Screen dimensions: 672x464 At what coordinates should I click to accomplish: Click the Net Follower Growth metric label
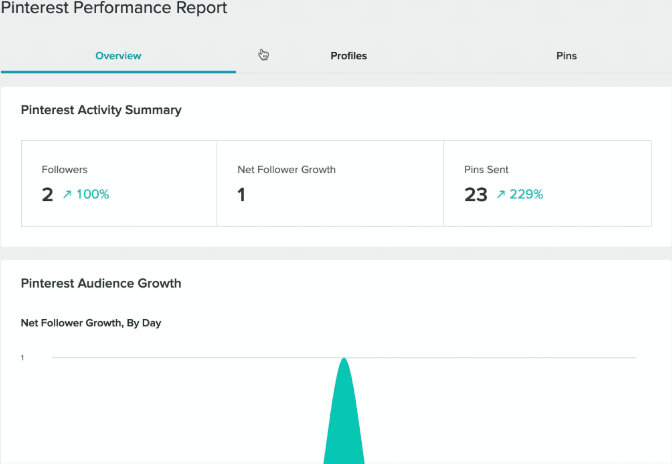286,170
